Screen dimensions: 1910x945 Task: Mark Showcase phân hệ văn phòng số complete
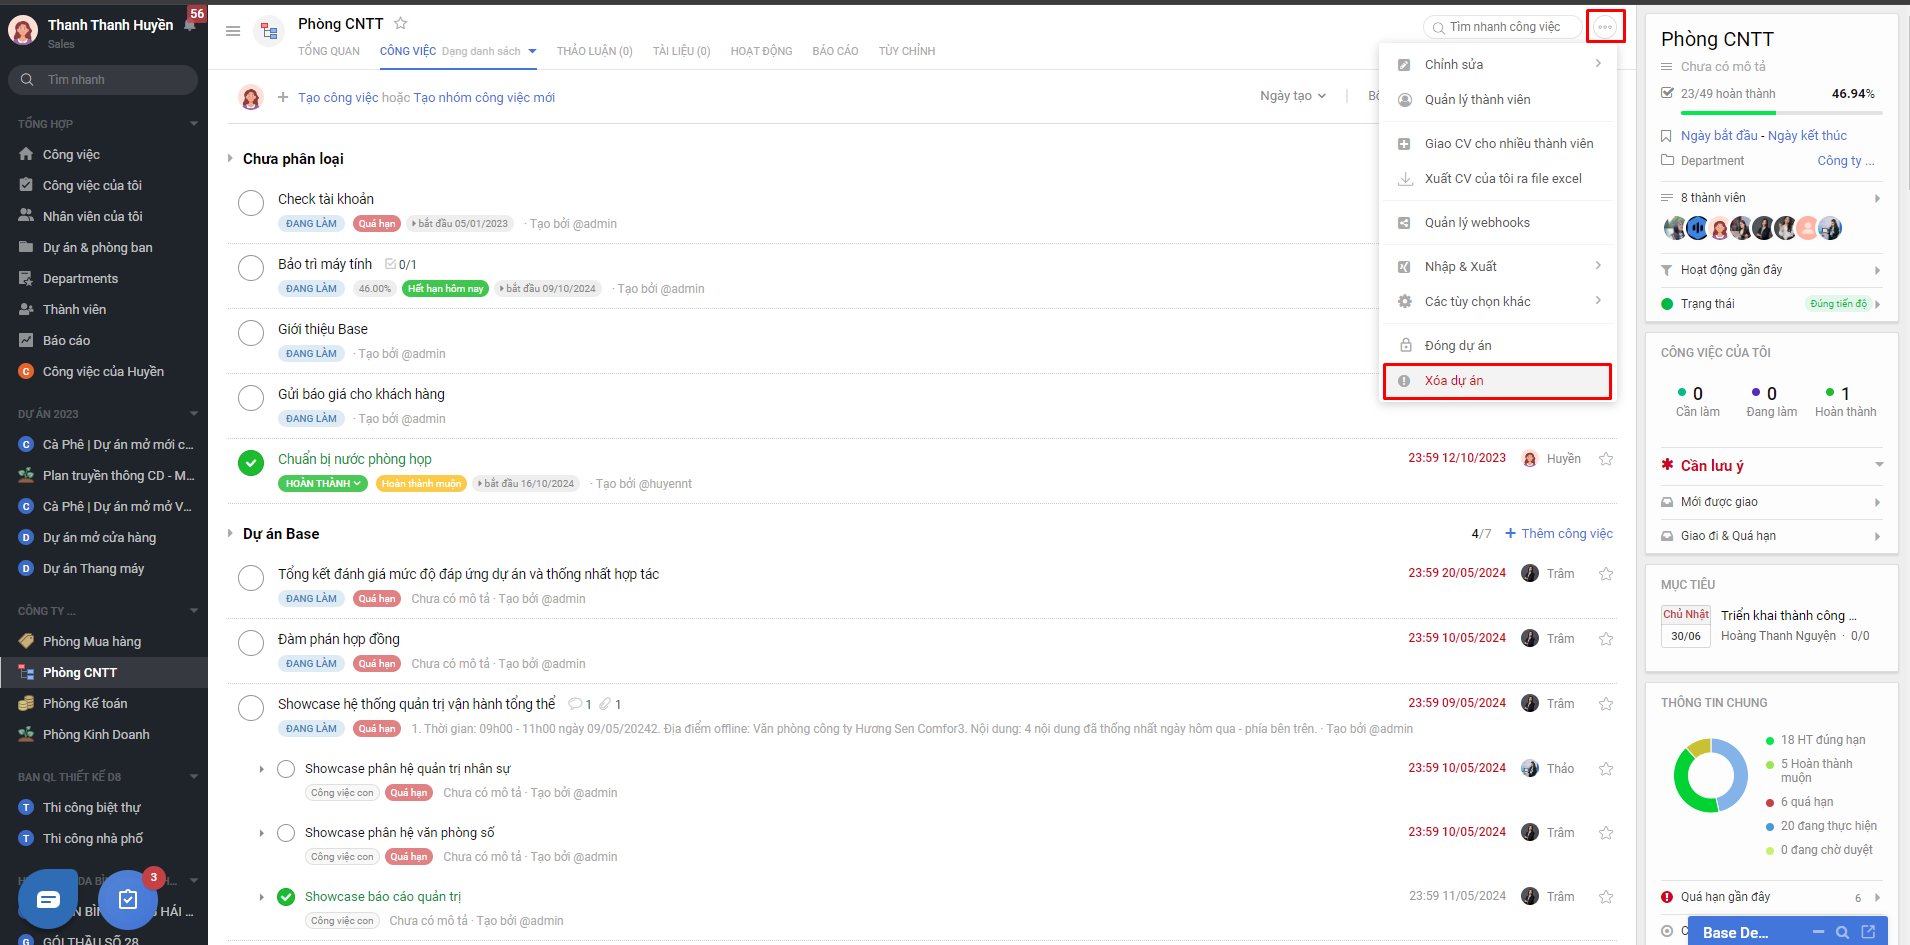[286, 833]
